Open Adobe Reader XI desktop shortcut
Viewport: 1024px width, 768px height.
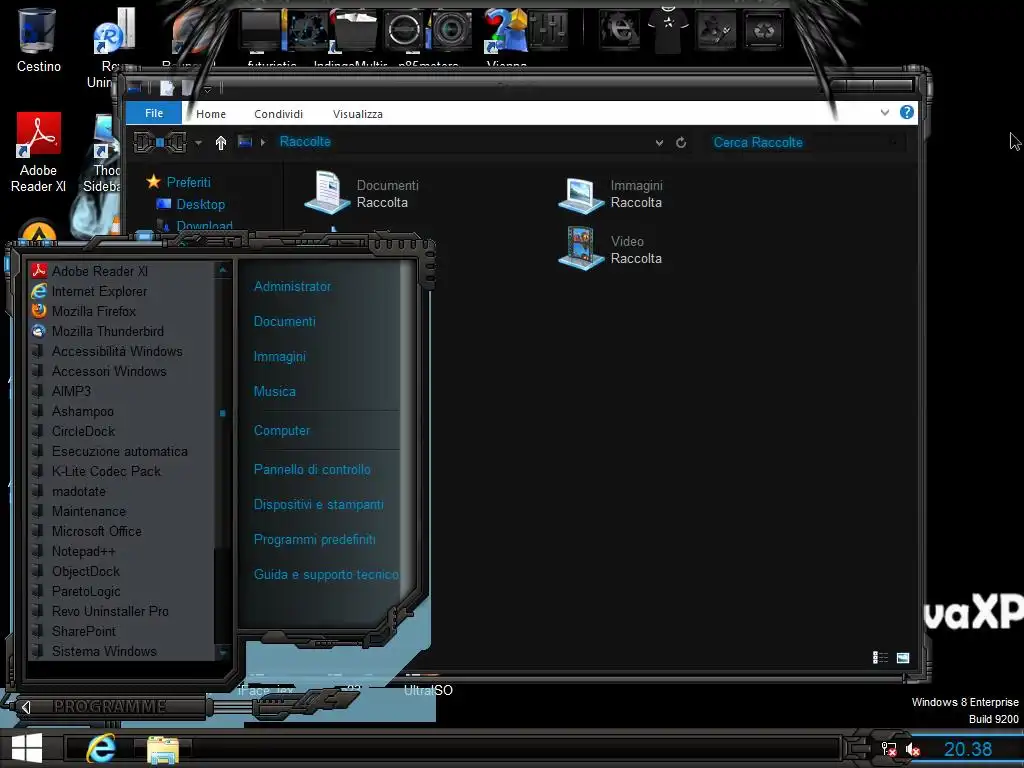[x=38, y=152]
